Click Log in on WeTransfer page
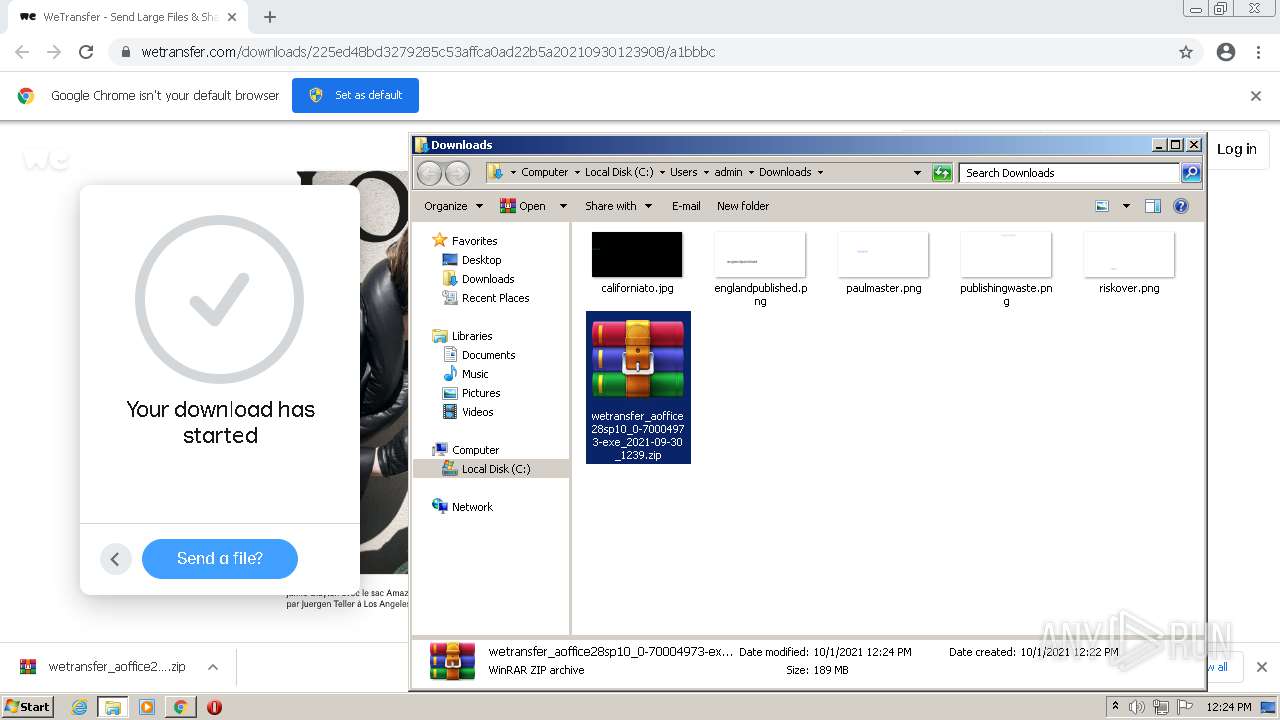 (x=1237, y=149)
